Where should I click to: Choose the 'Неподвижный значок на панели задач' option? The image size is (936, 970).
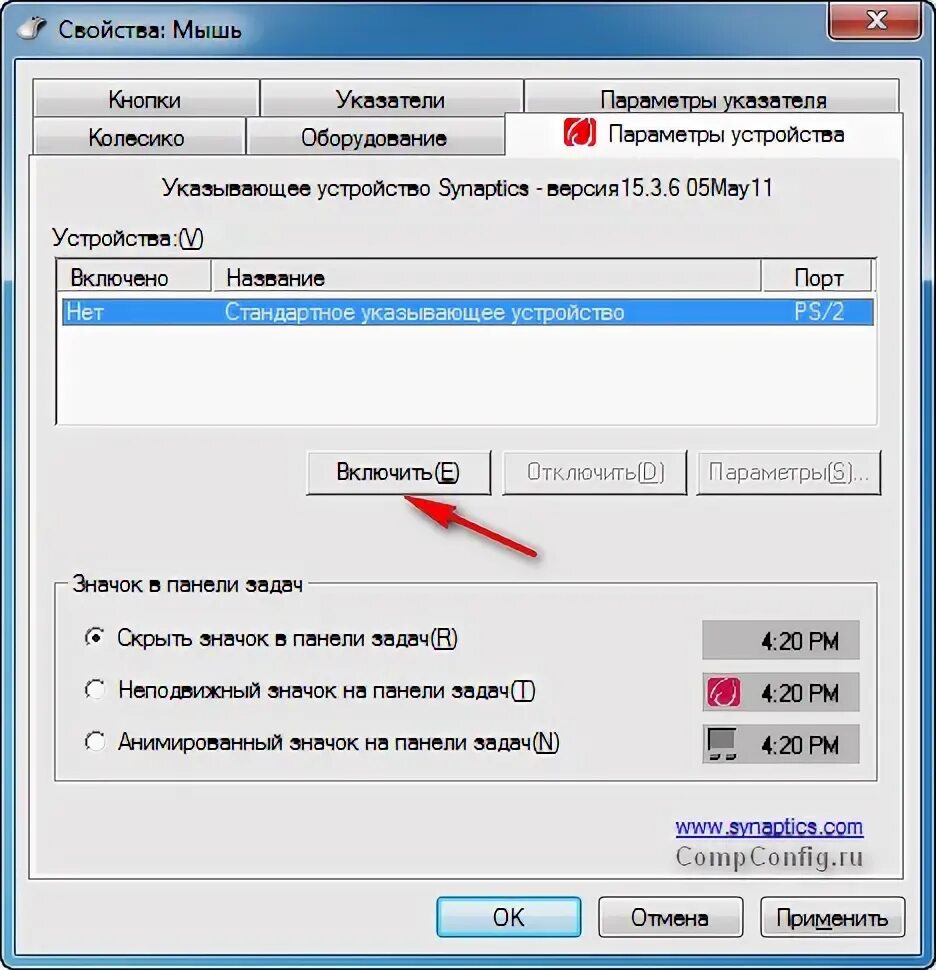tap(95, 689)
